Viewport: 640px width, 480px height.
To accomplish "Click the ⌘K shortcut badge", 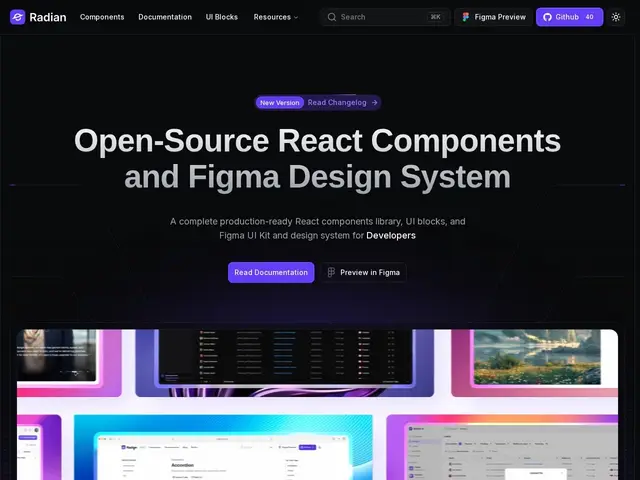I will [x=436, y=17].
